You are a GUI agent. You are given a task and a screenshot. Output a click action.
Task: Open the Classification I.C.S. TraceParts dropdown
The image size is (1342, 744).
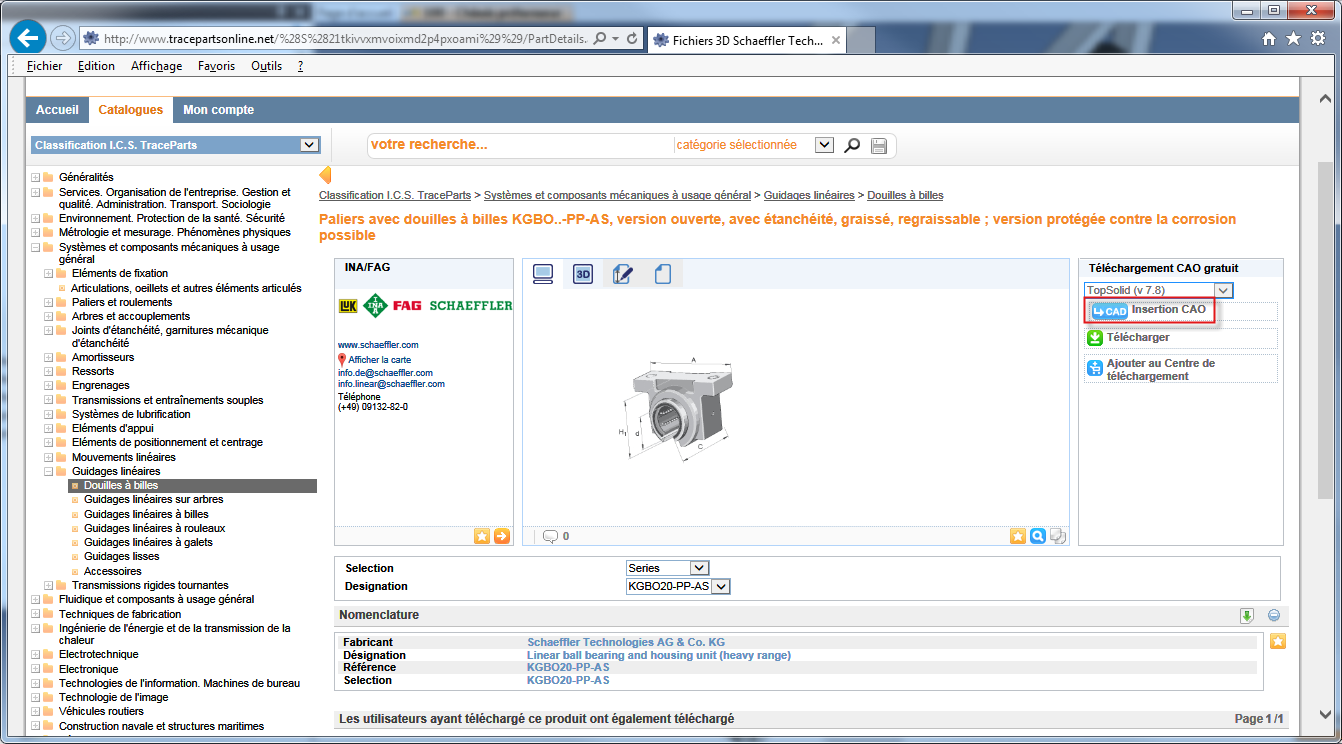click(309, 145)
